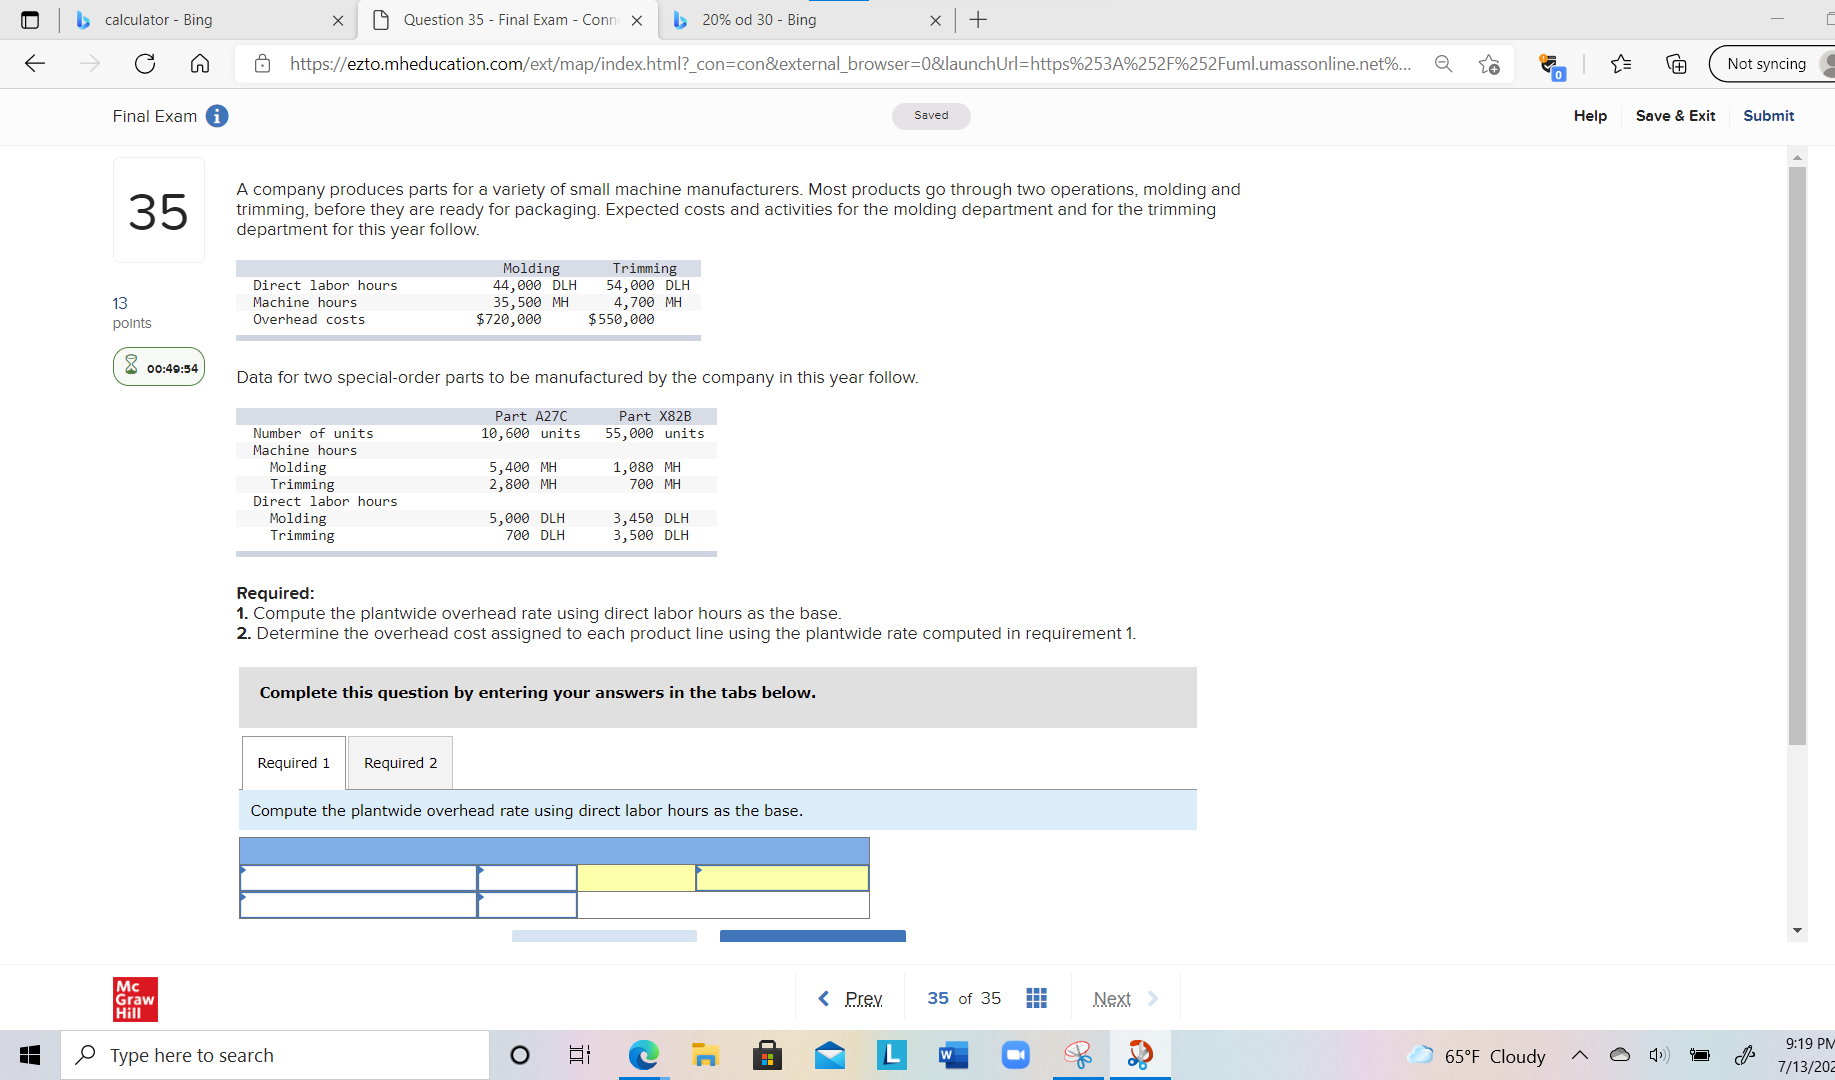
Task: Click the Final Exam info icon
Action: point(217,116)
